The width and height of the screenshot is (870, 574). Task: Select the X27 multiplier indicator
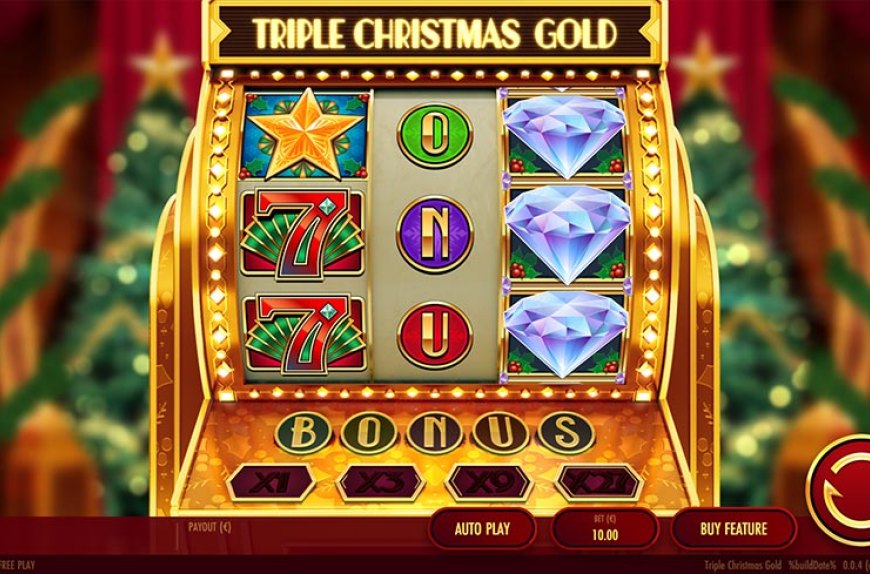[x=599, y=483]
